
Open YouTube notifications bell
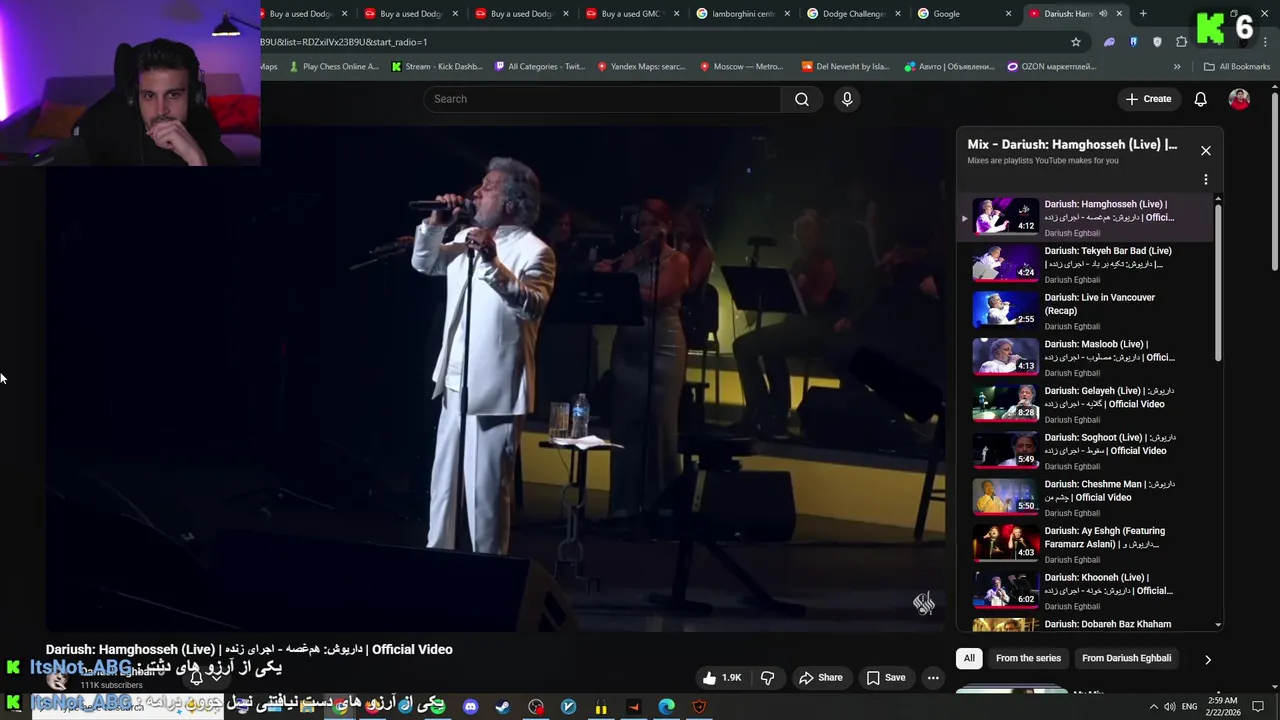tap(1200, 99)
